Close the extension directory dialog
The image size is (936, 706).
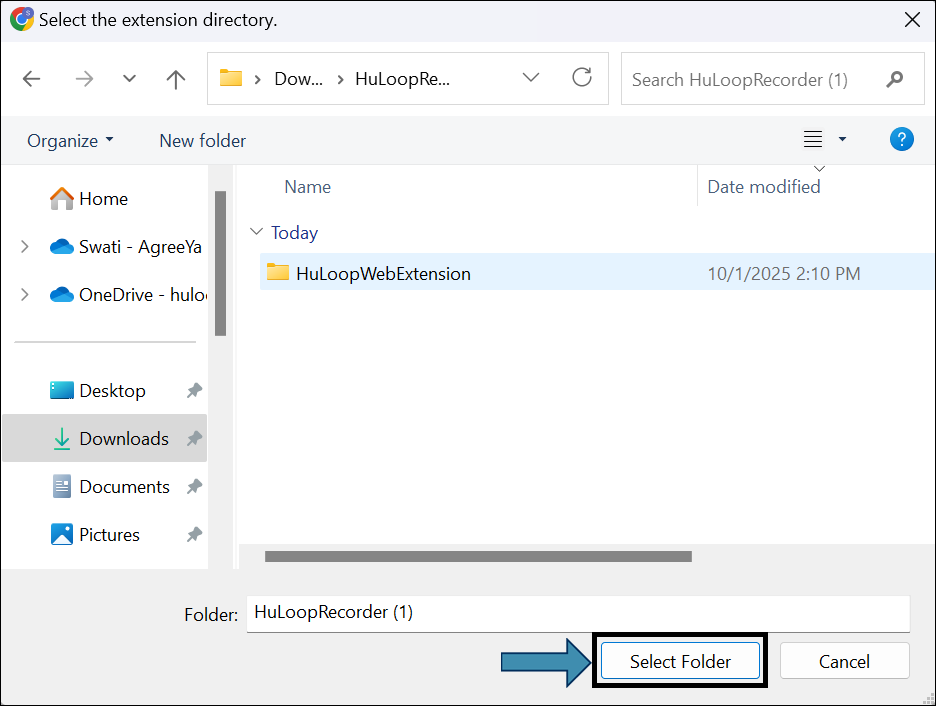point(912,20)
